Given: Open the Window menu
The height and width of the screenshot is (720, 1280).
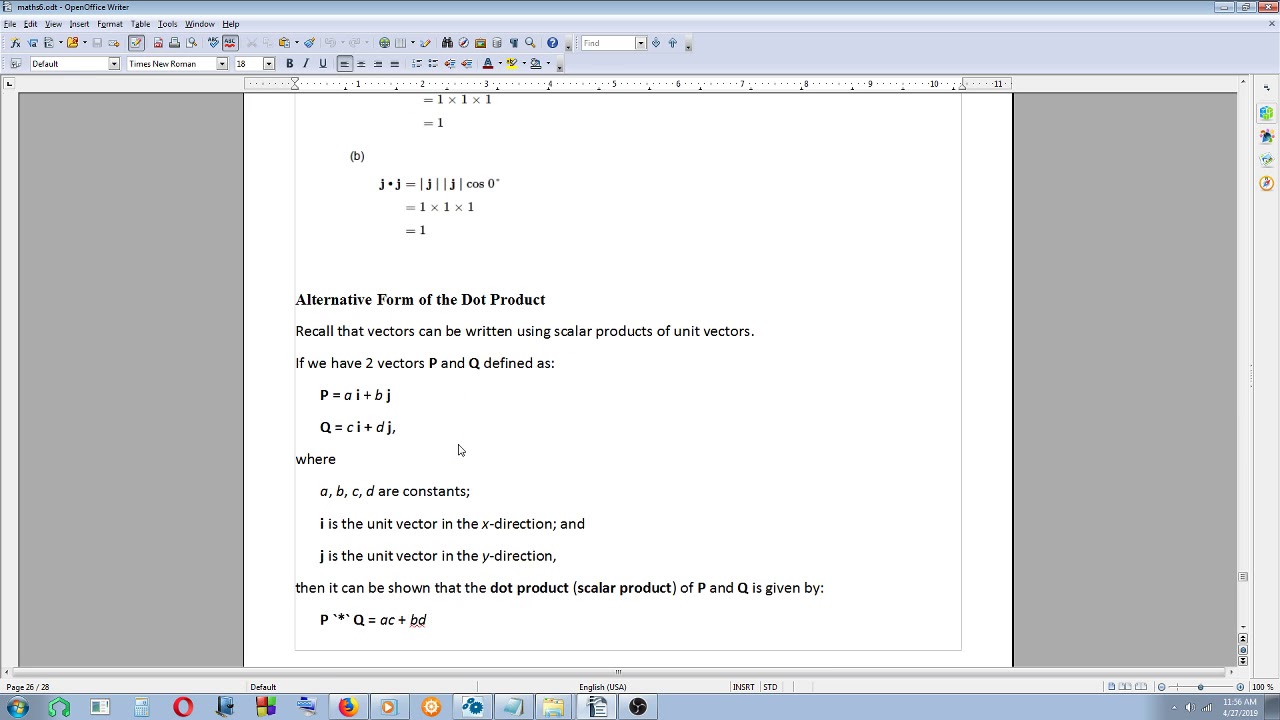Looking at the screenshot, I should point(199,24).
